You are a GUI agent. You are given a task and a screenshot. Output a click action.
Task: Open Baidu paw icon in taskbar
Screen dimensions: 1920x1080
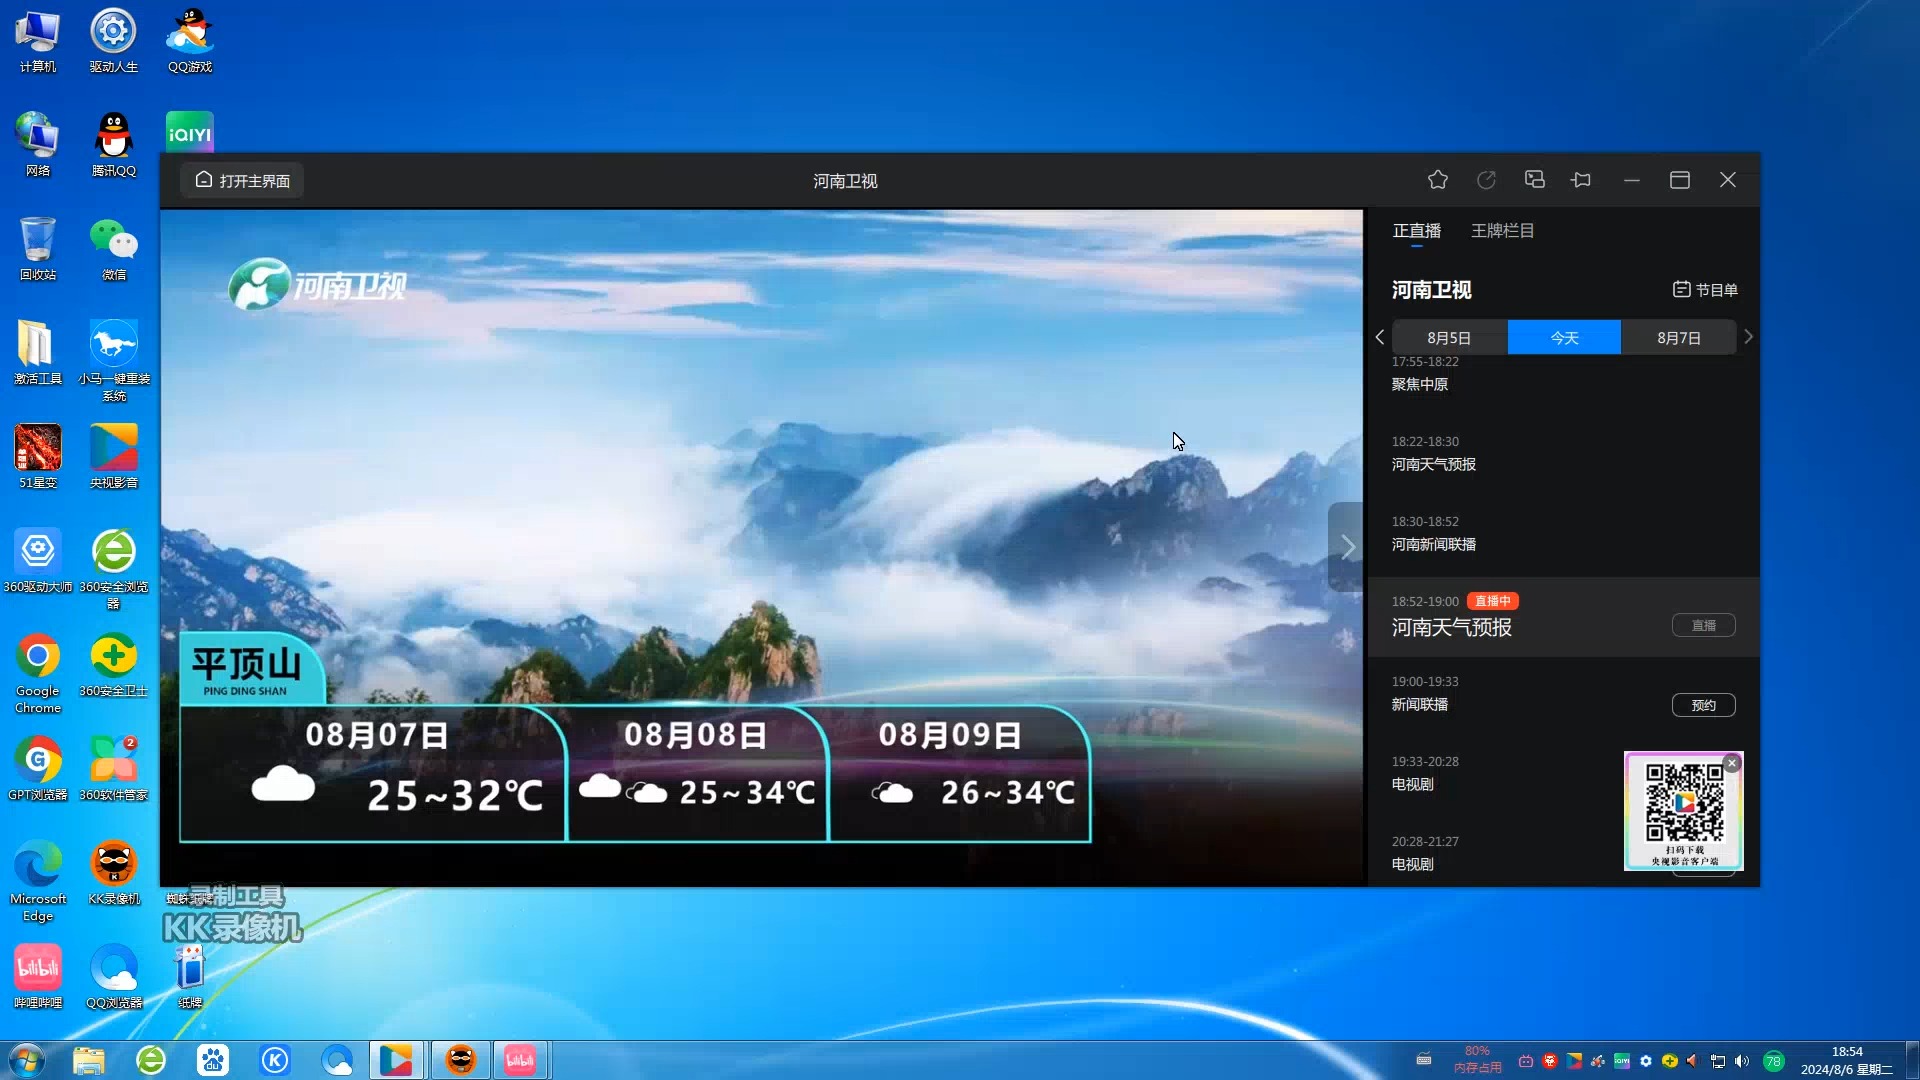[x=213, y=1060]
